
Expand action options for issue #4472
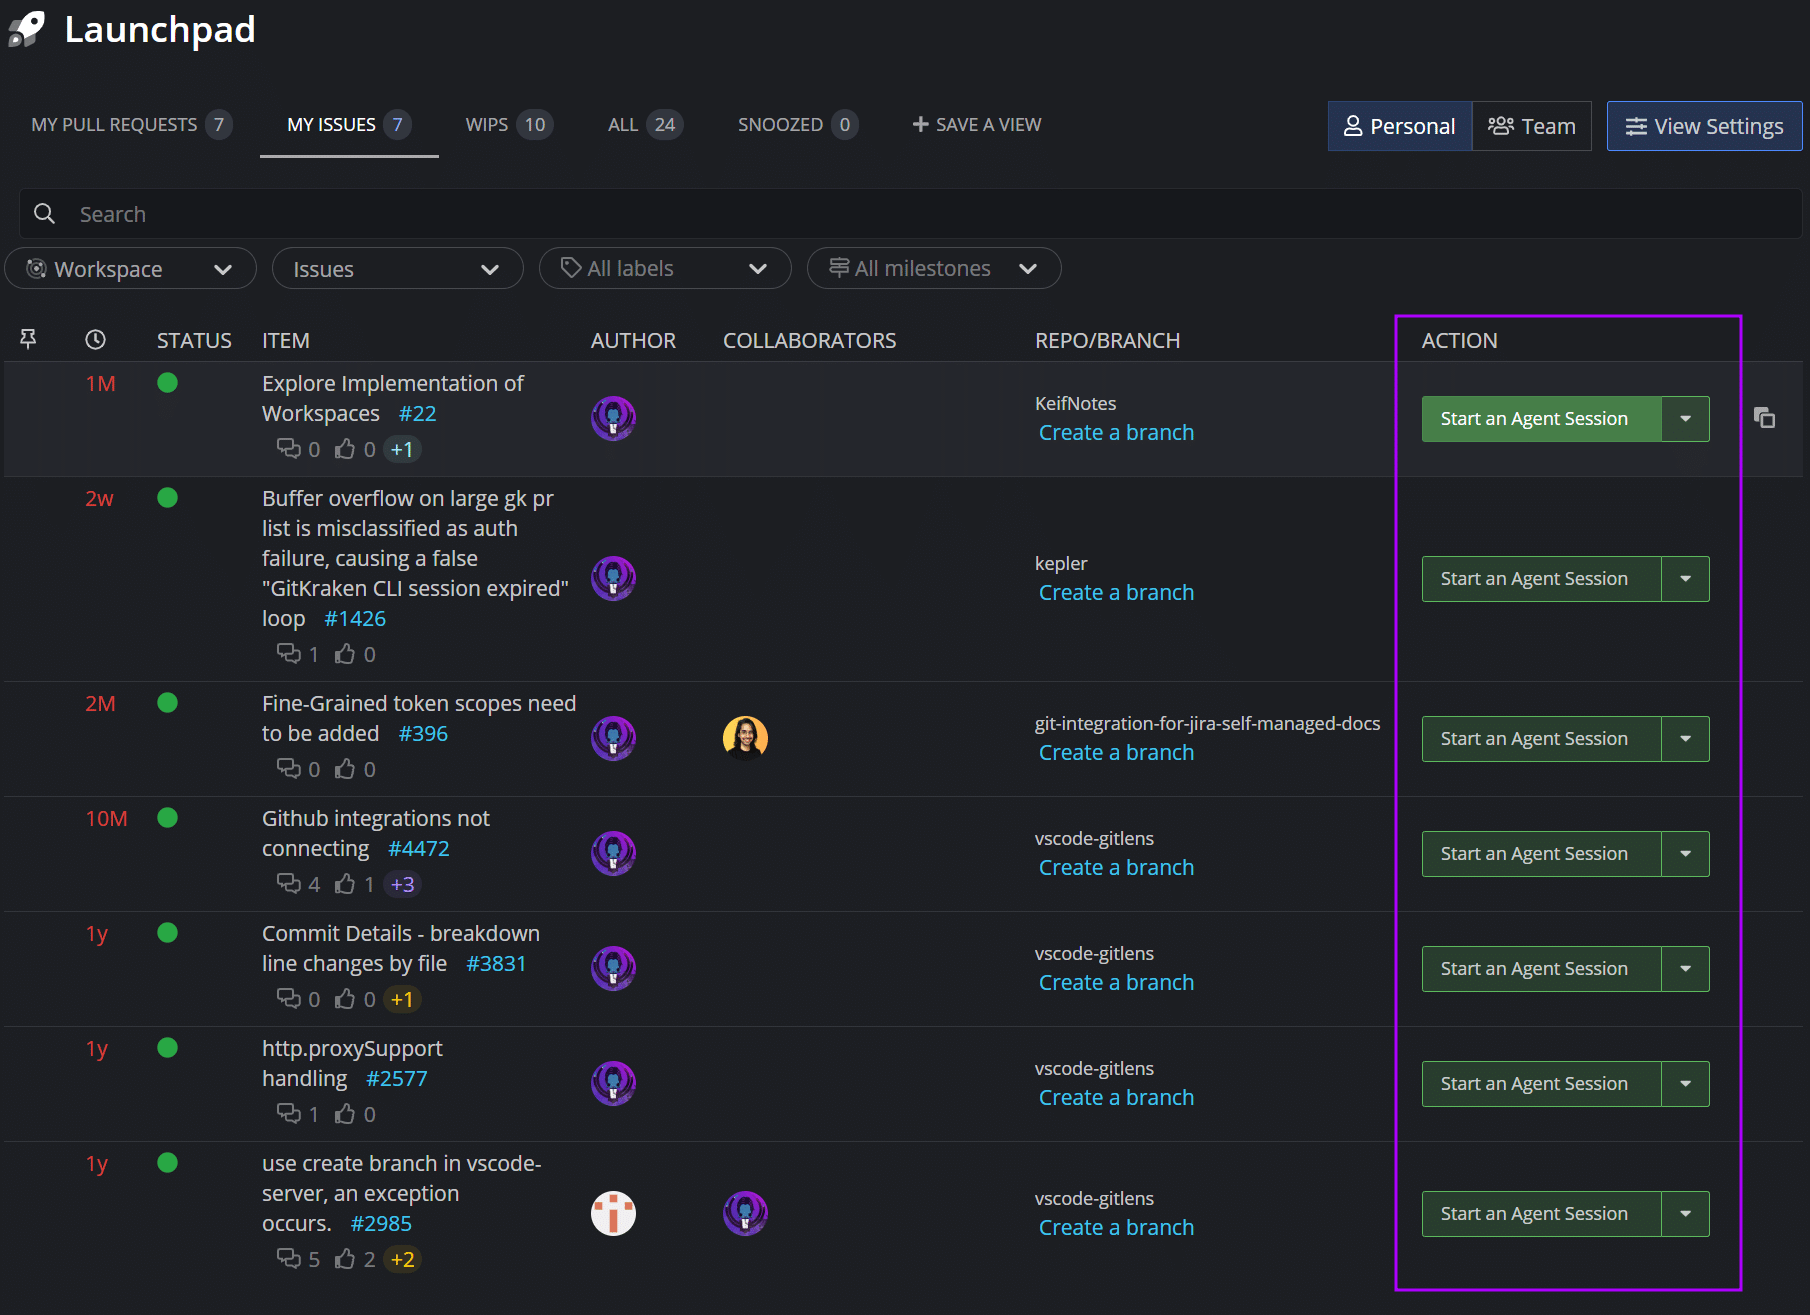click(1686, 854)
